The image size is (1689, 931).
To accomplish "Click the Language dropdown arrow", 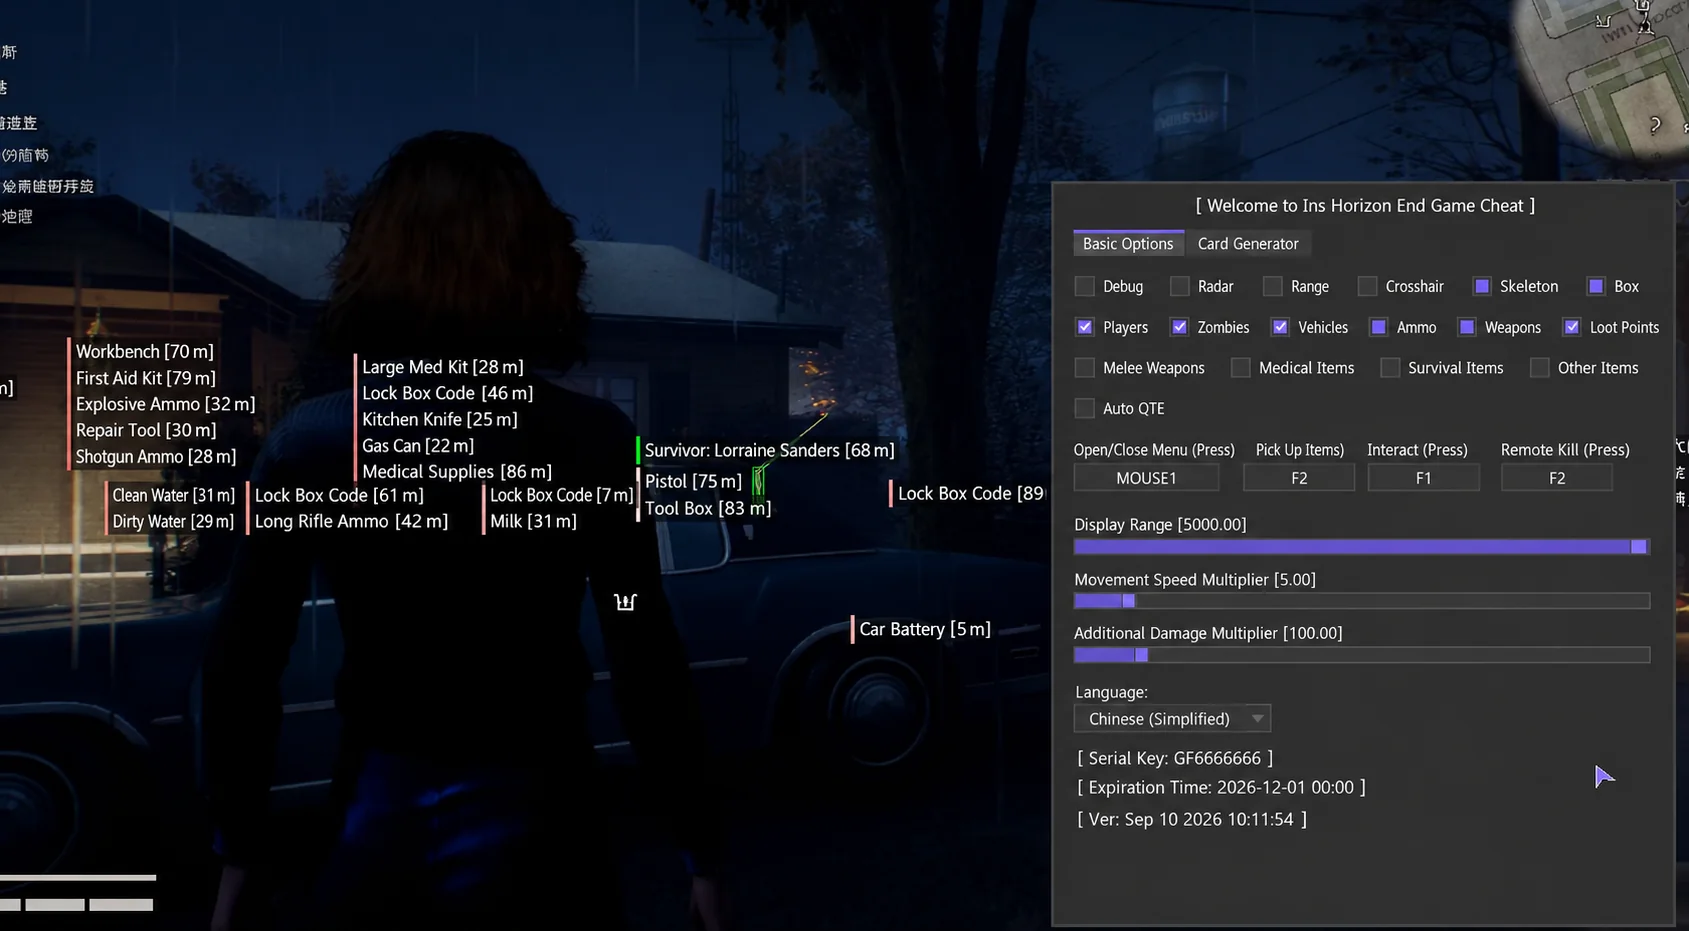I will (1258, 719).
